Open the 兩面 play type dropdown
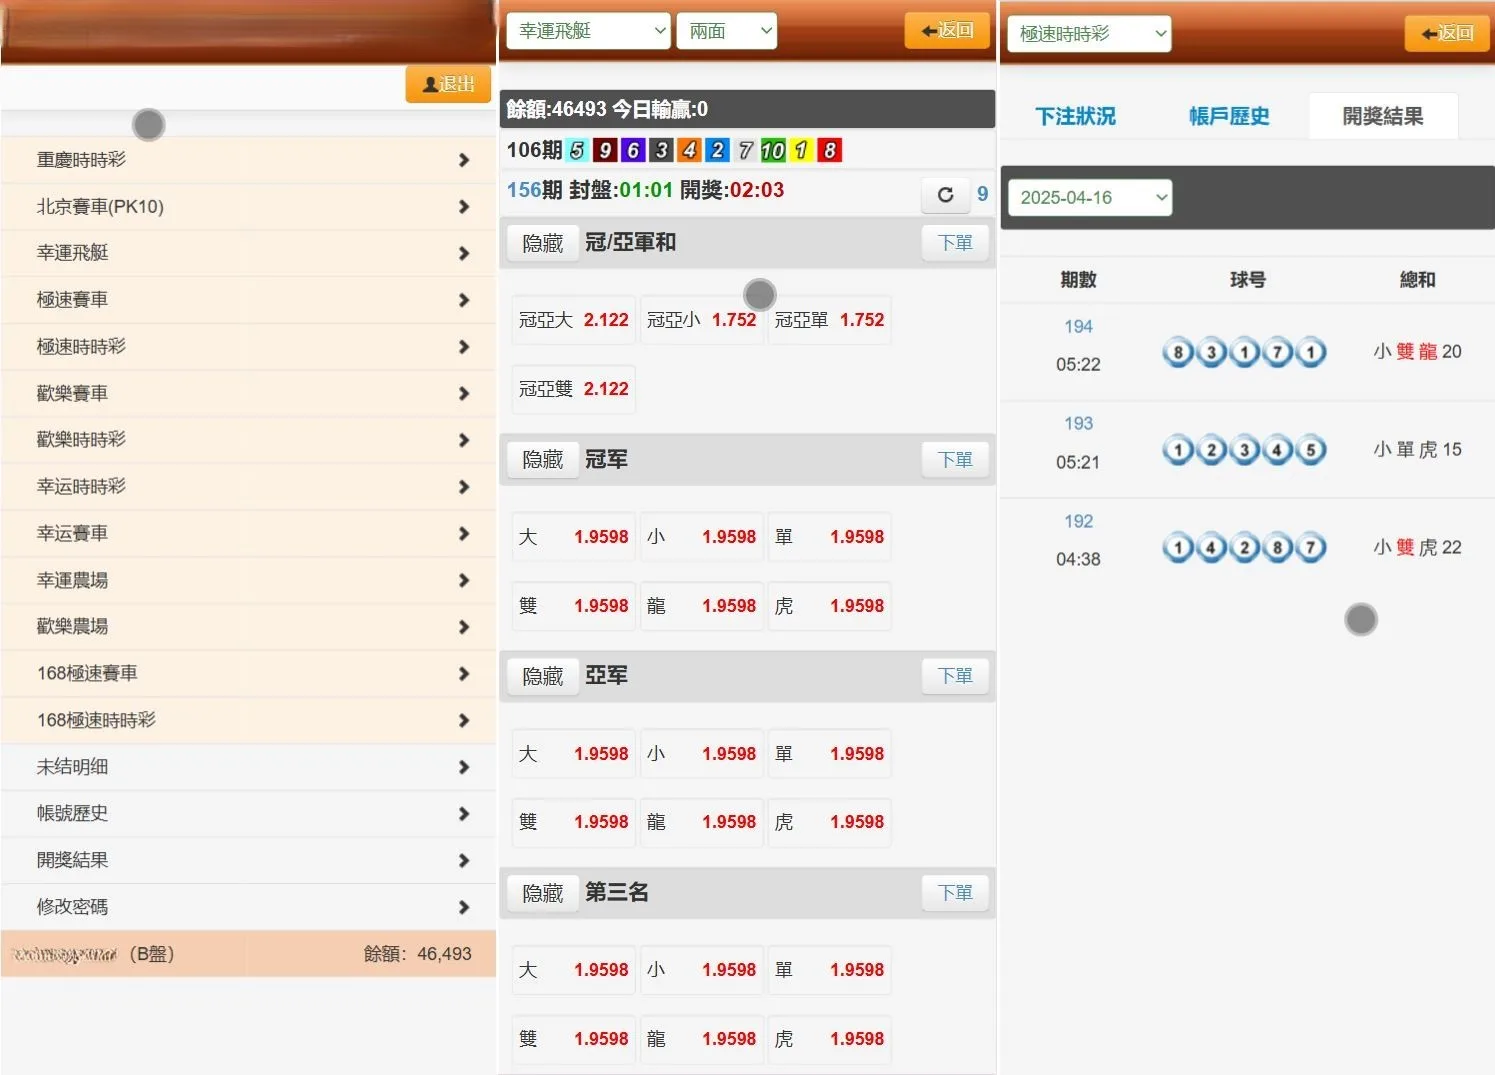The width and height of the screenshot is (1495, 1075). coord(727,30)
